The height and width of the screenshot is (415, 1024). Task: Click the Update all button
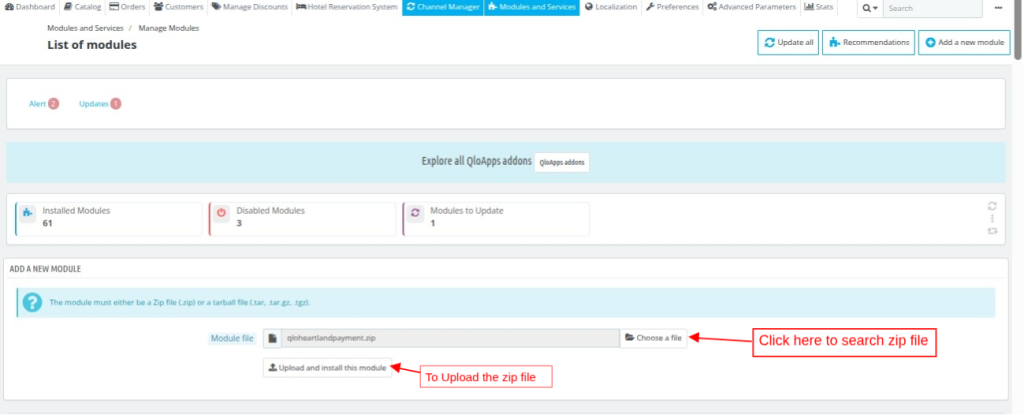click(788, 42)
